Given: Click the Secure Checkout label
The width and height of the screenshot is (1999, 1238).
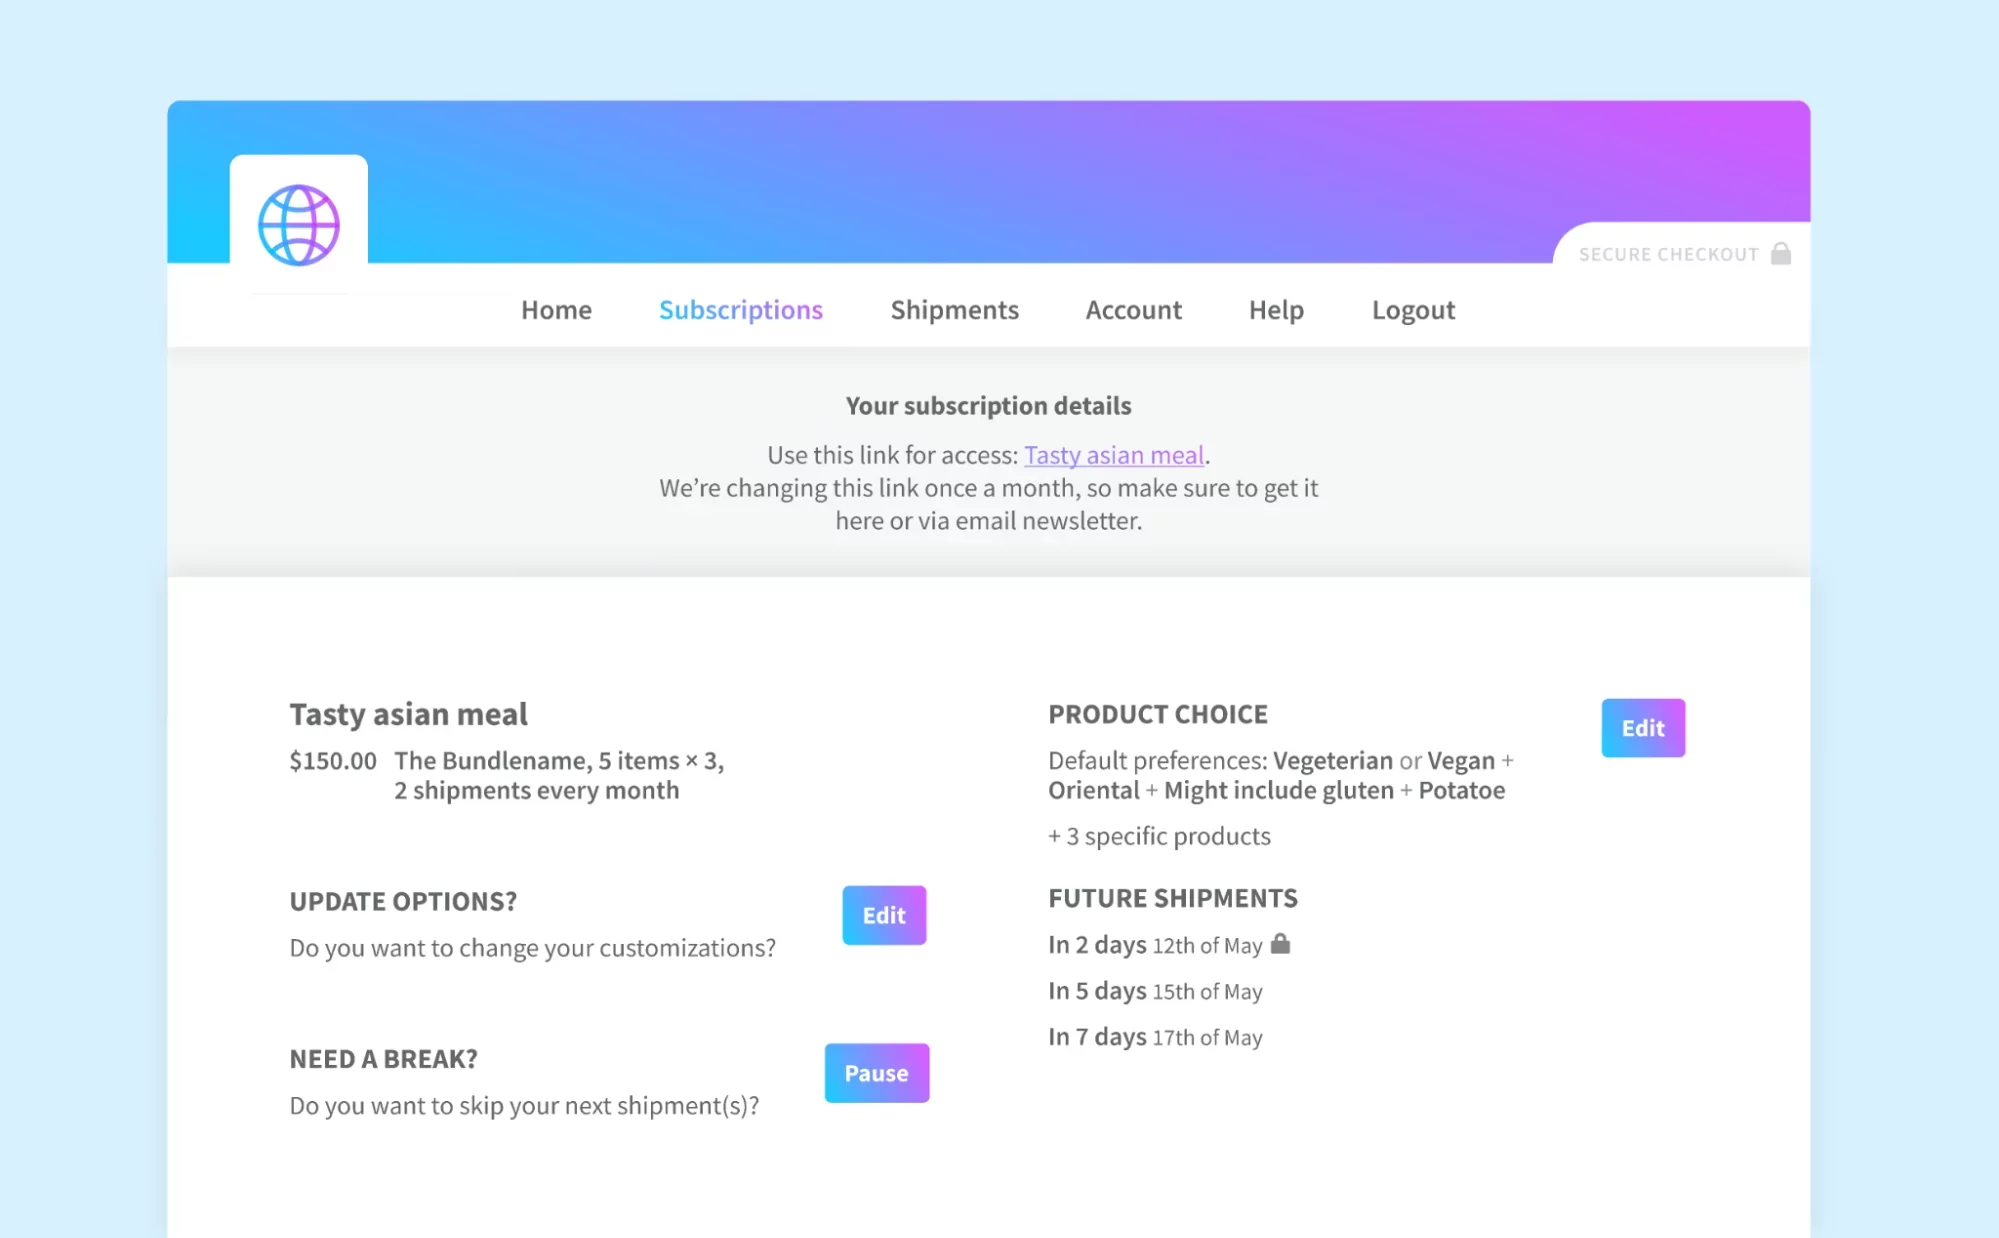Looking at the screenshot, I should click(1668, 255).
